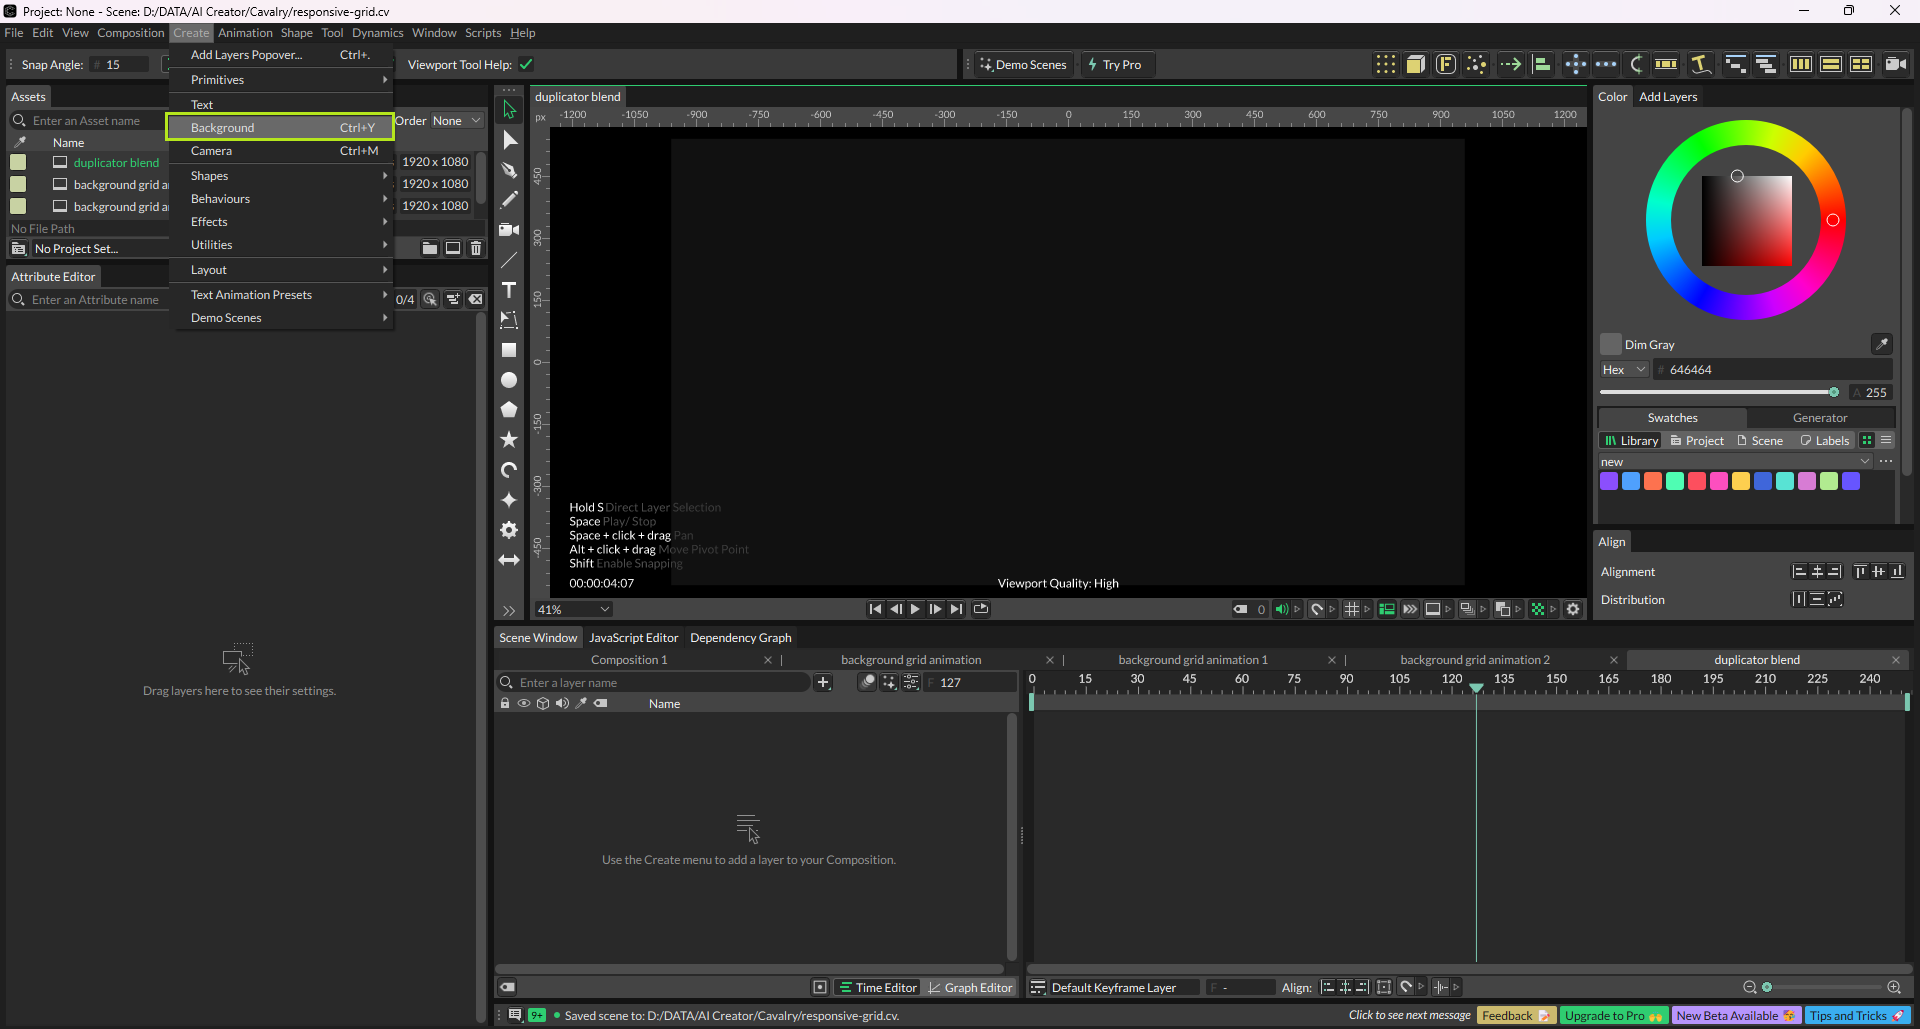
Task: Select the Ellipse shape tool
Action: point(509,381)
